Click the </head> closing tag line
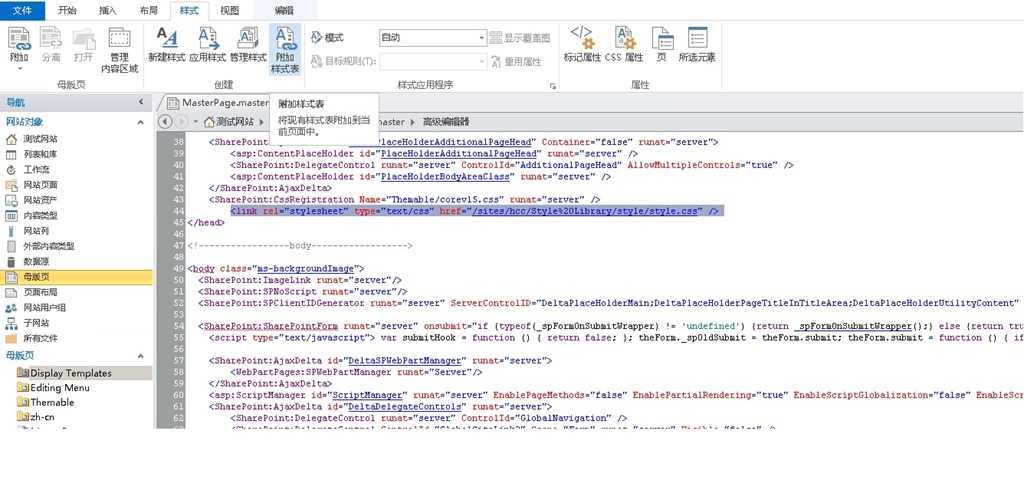1024x503 pixels. pyautogui.click(x=206, y=223)
